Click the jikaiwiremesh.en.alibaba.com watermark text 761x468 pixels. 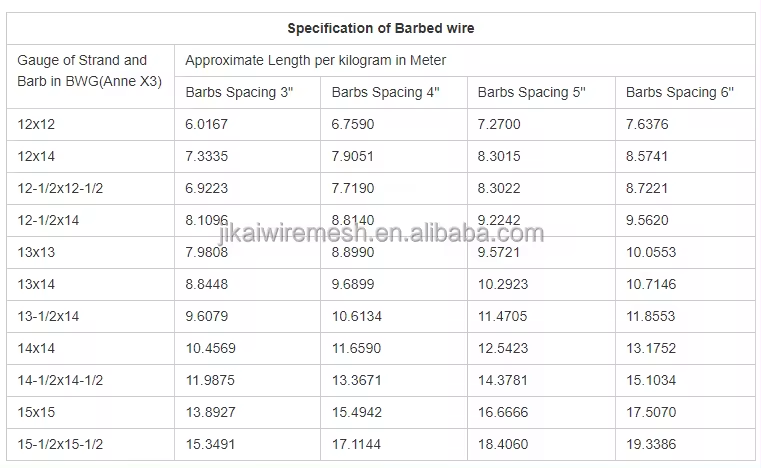[x=381, y=234]
